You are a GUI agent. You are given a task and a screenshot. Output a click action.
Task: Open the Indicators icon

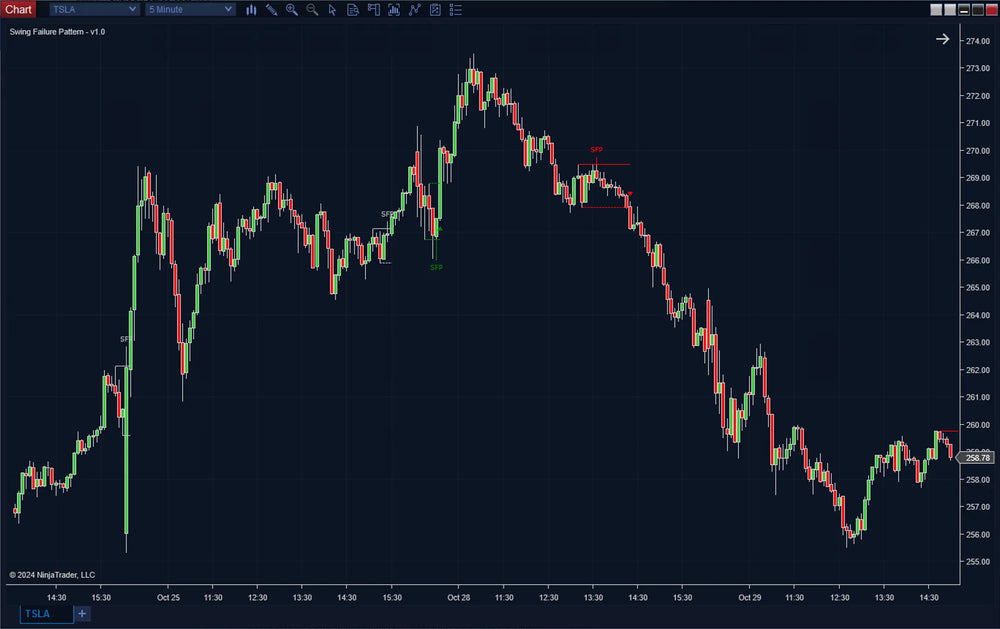click(414, 9)
